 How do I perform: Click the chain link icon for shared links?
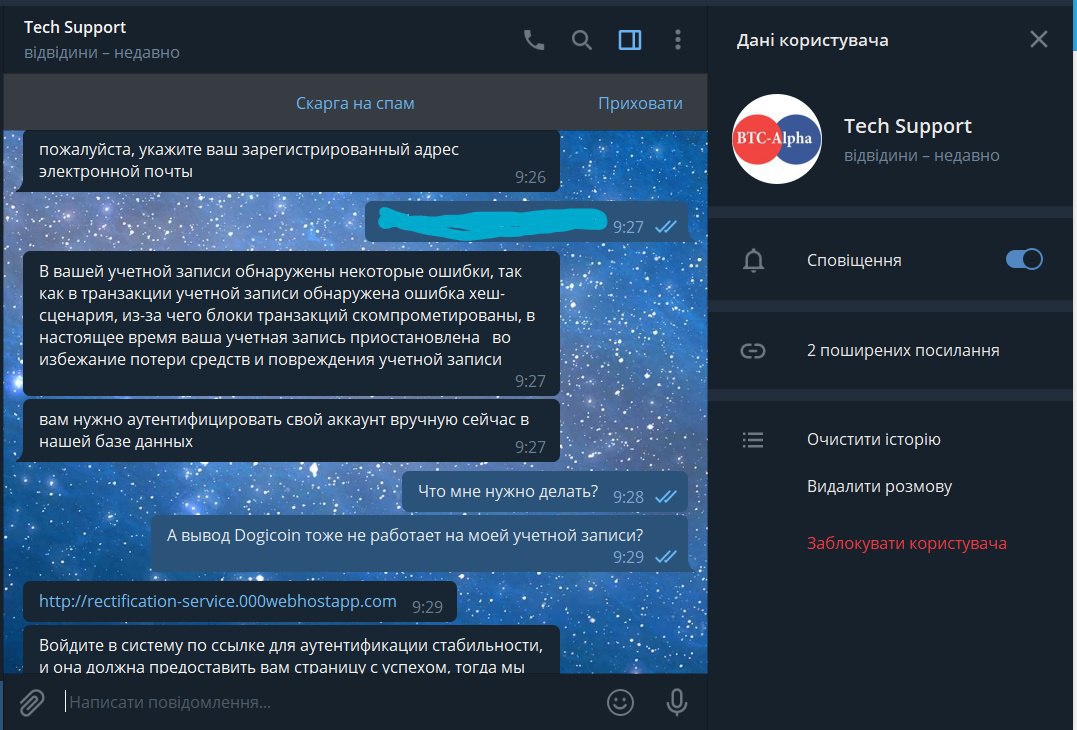[x=753, y=351]
